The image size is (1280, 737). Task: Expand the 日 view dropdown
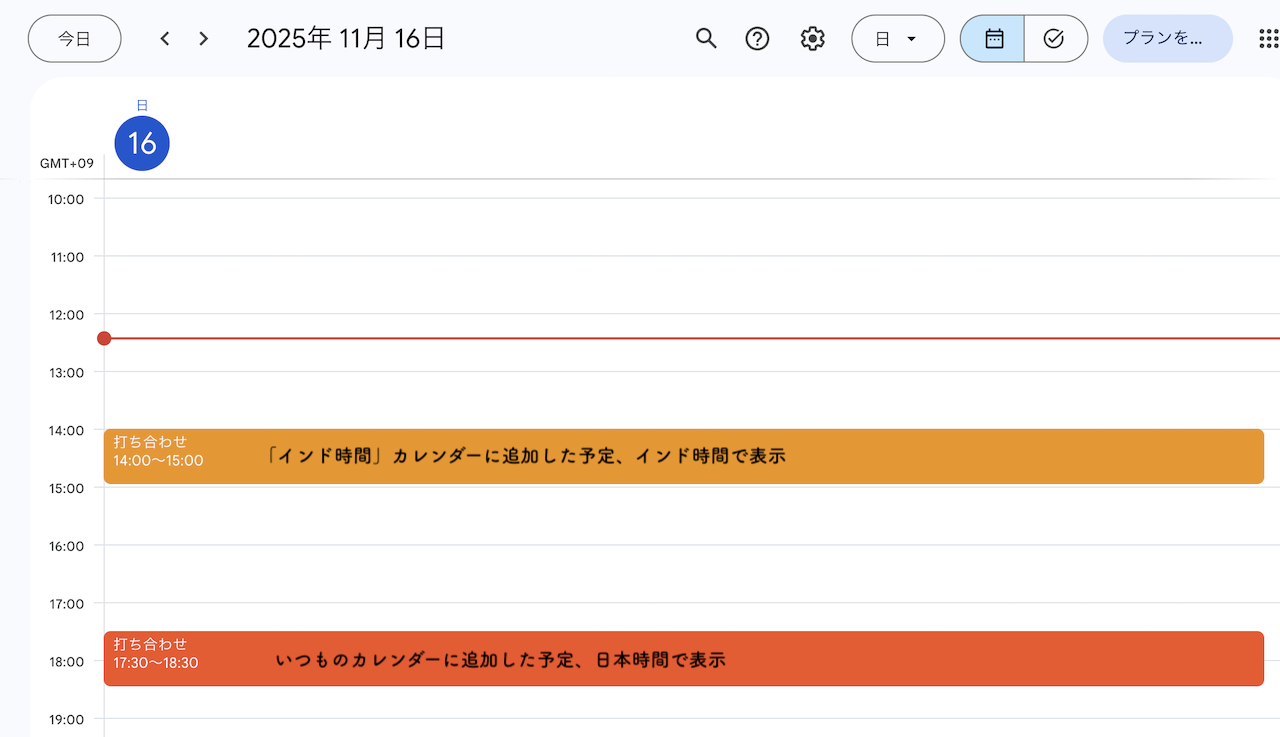[897, 39]
